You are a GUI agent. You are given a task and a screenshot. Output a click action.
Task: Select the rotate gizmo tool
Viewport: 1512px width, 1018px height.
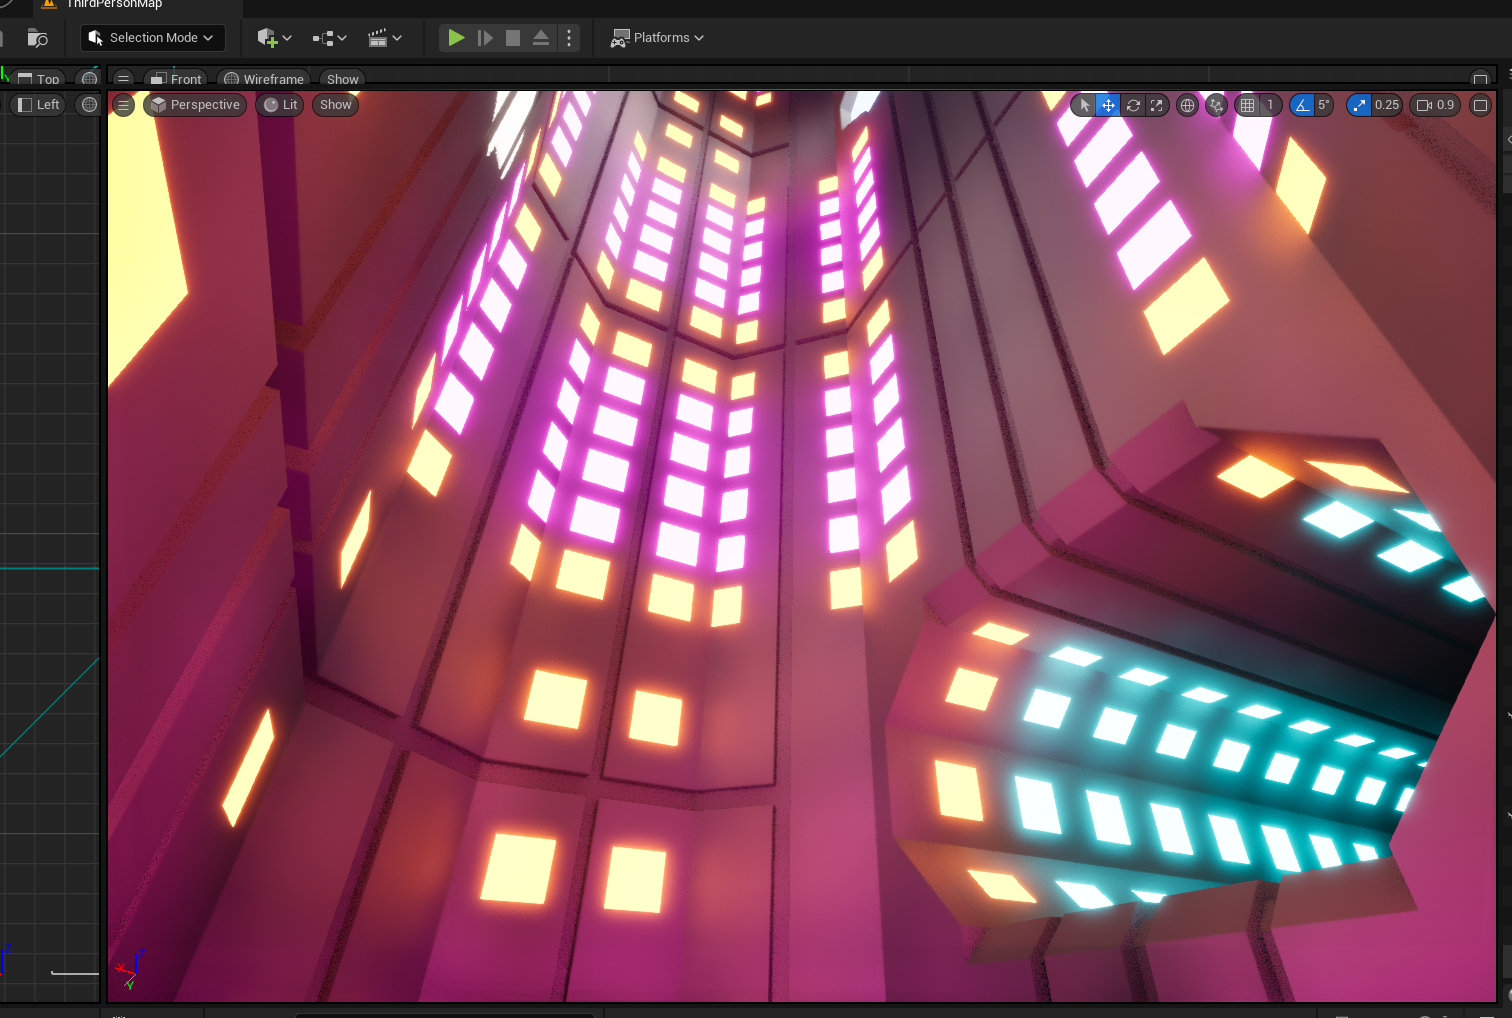(x=1133, y=105)
